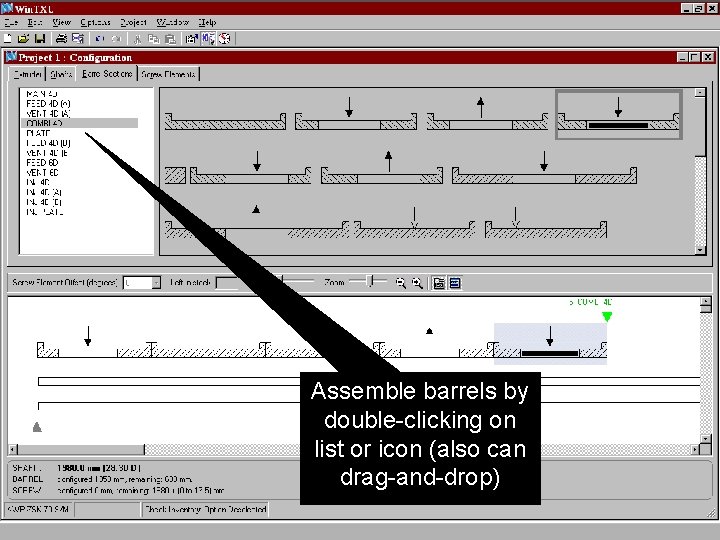Click the Stock Inventory Option status bar text
This screenshot has width=720, height=540.
click(205, 509)
